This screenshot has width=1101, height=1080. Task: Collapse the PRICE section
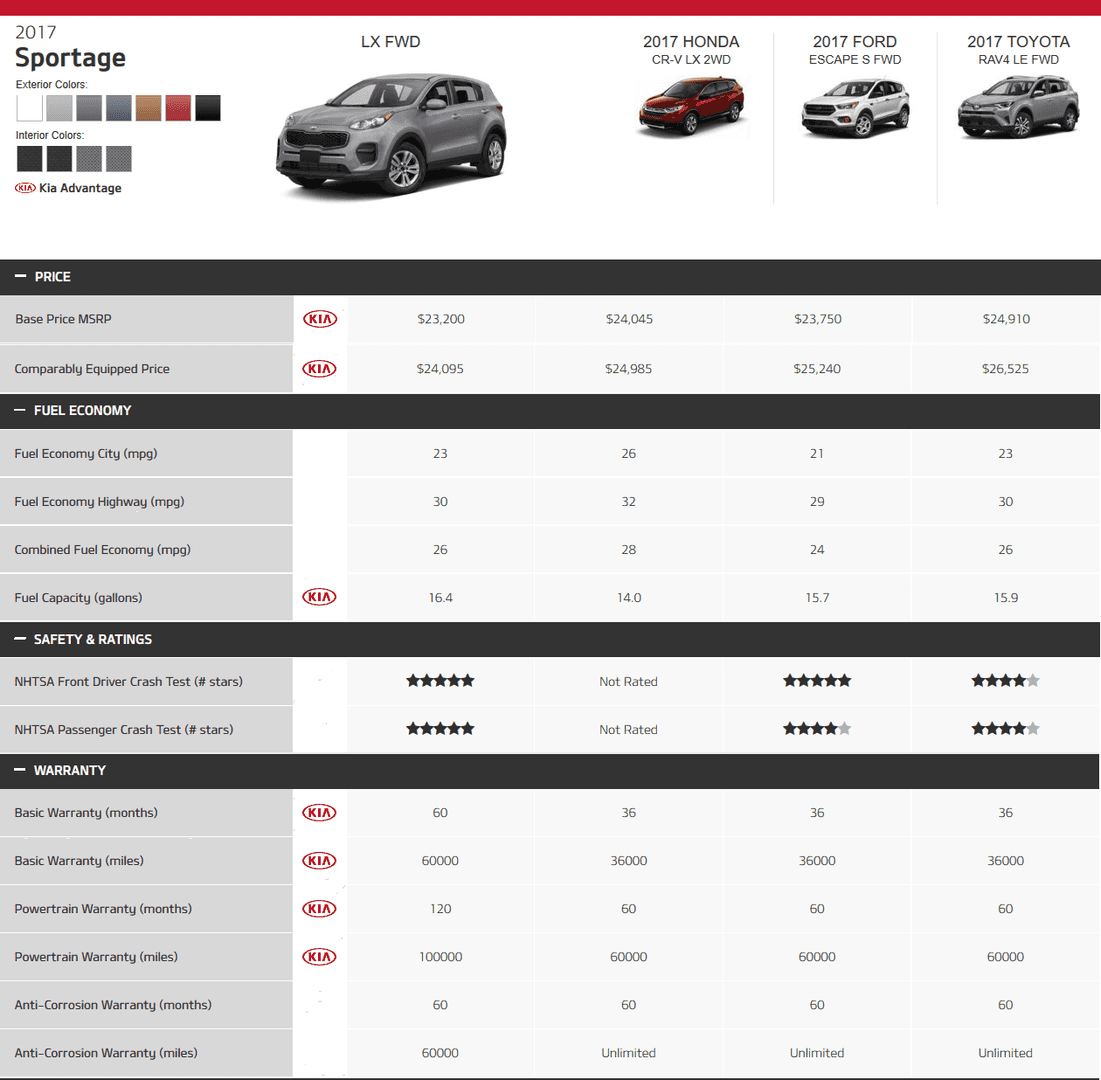coord(20,277)
